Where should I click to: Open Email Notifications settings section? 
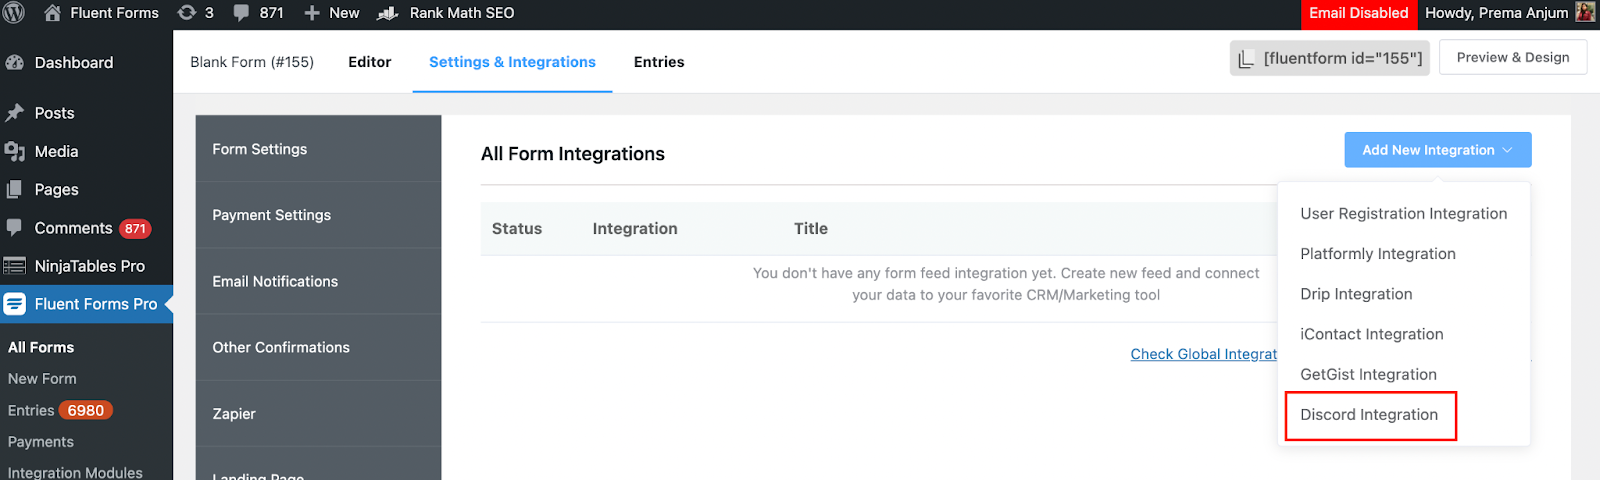[275, 282]
